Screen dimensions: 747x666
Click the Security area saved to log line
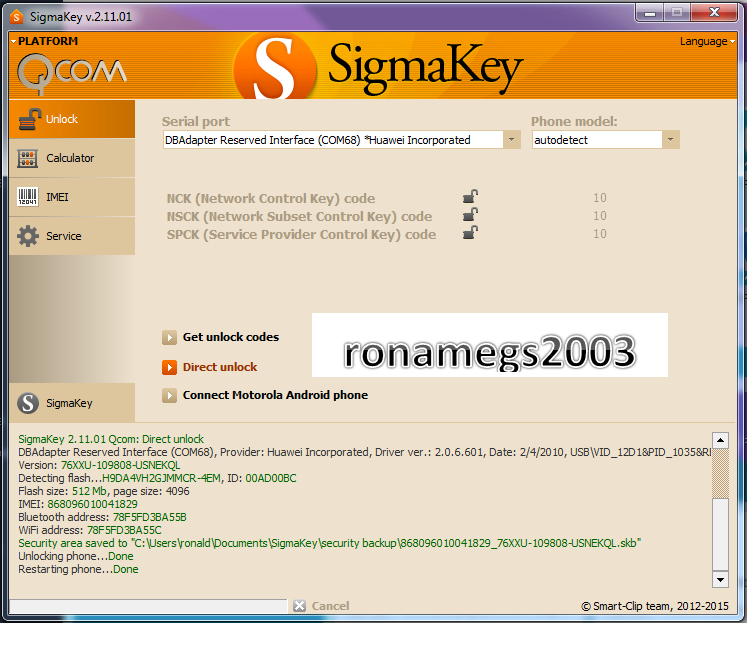point(330,543)
